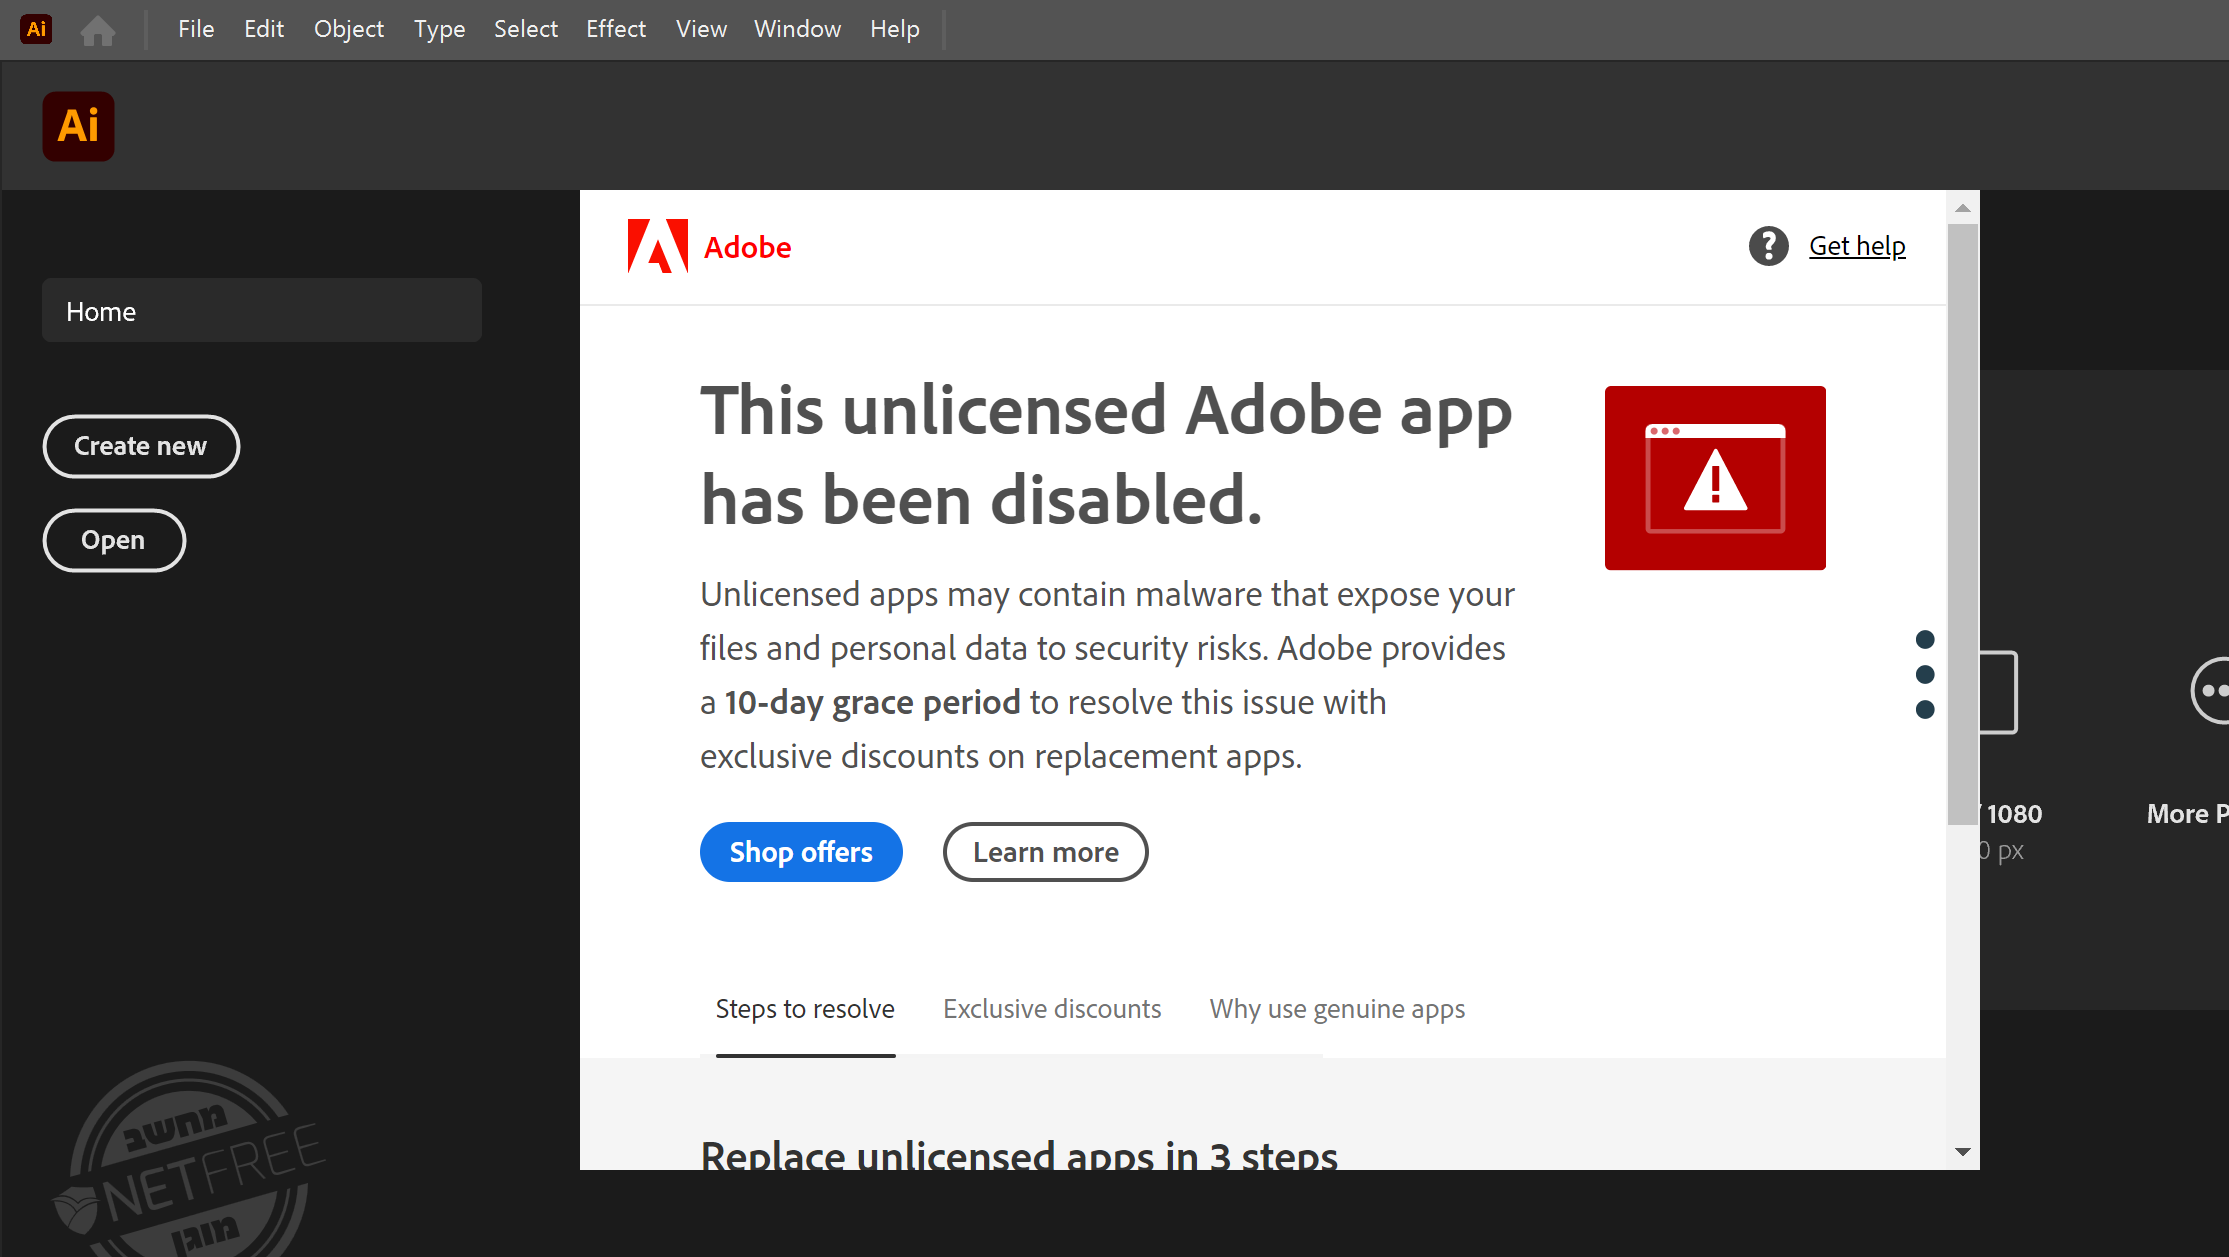The width and height of the screenshot is (2229, 1257).
Task: Click the '10-day grace period' bold text
Action: coord(872,702)
